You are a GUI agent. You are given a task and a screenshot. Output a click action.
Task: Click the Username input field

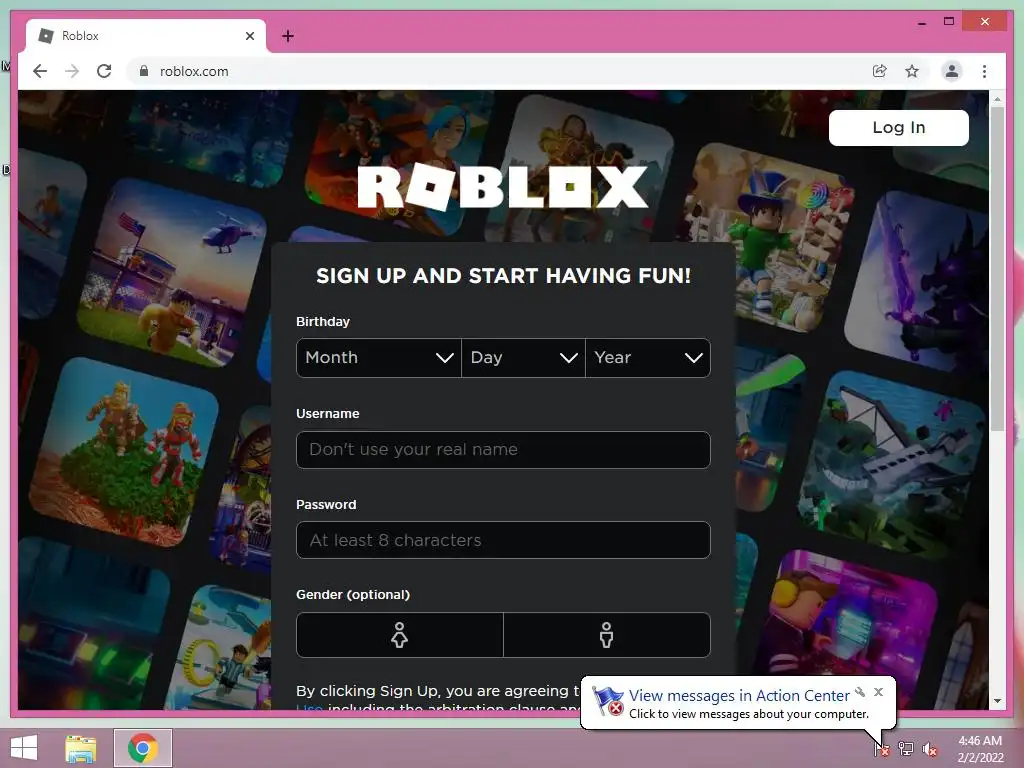click(x=503, y=450)
